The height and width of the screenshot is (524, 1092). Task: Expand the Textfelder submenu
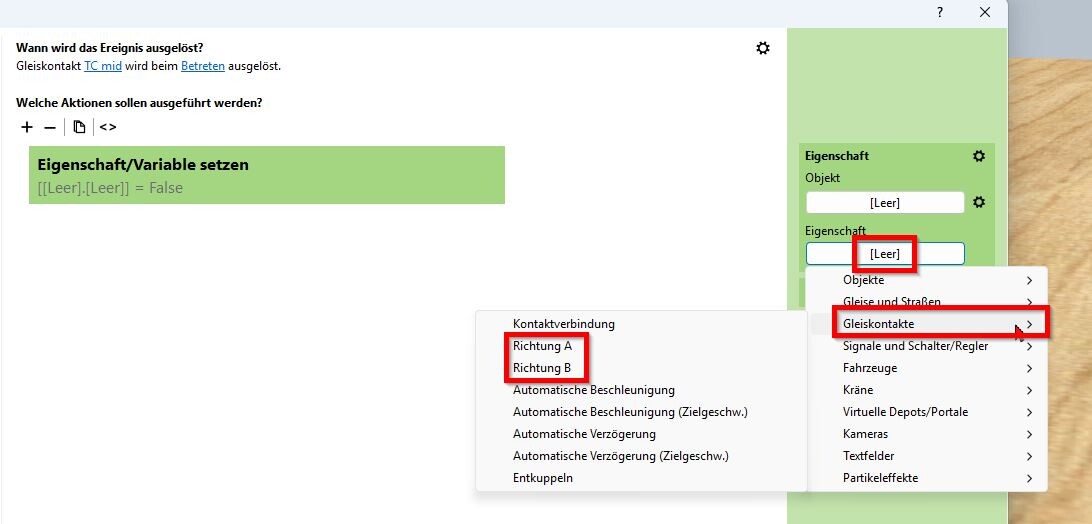coord(927,456)
